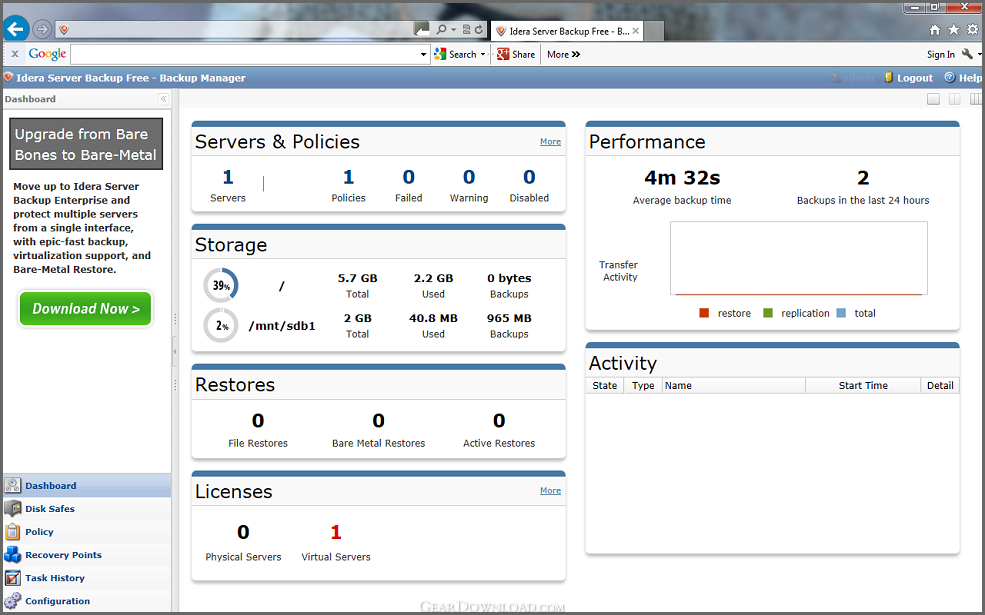Expand the Google toolbar More menu

[x=563, y=55]
